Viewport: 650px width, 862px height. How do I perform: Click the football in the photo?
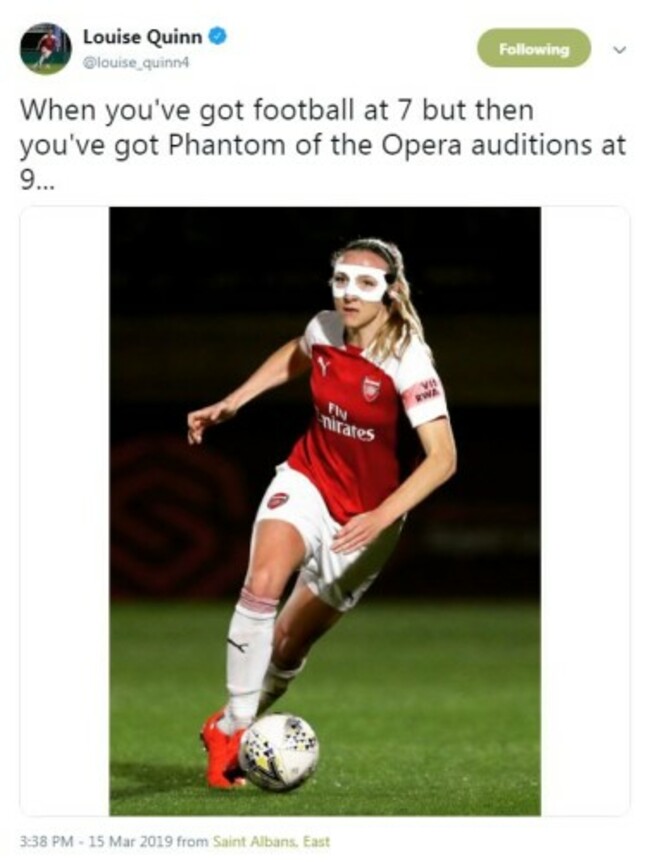coord(279,750)
